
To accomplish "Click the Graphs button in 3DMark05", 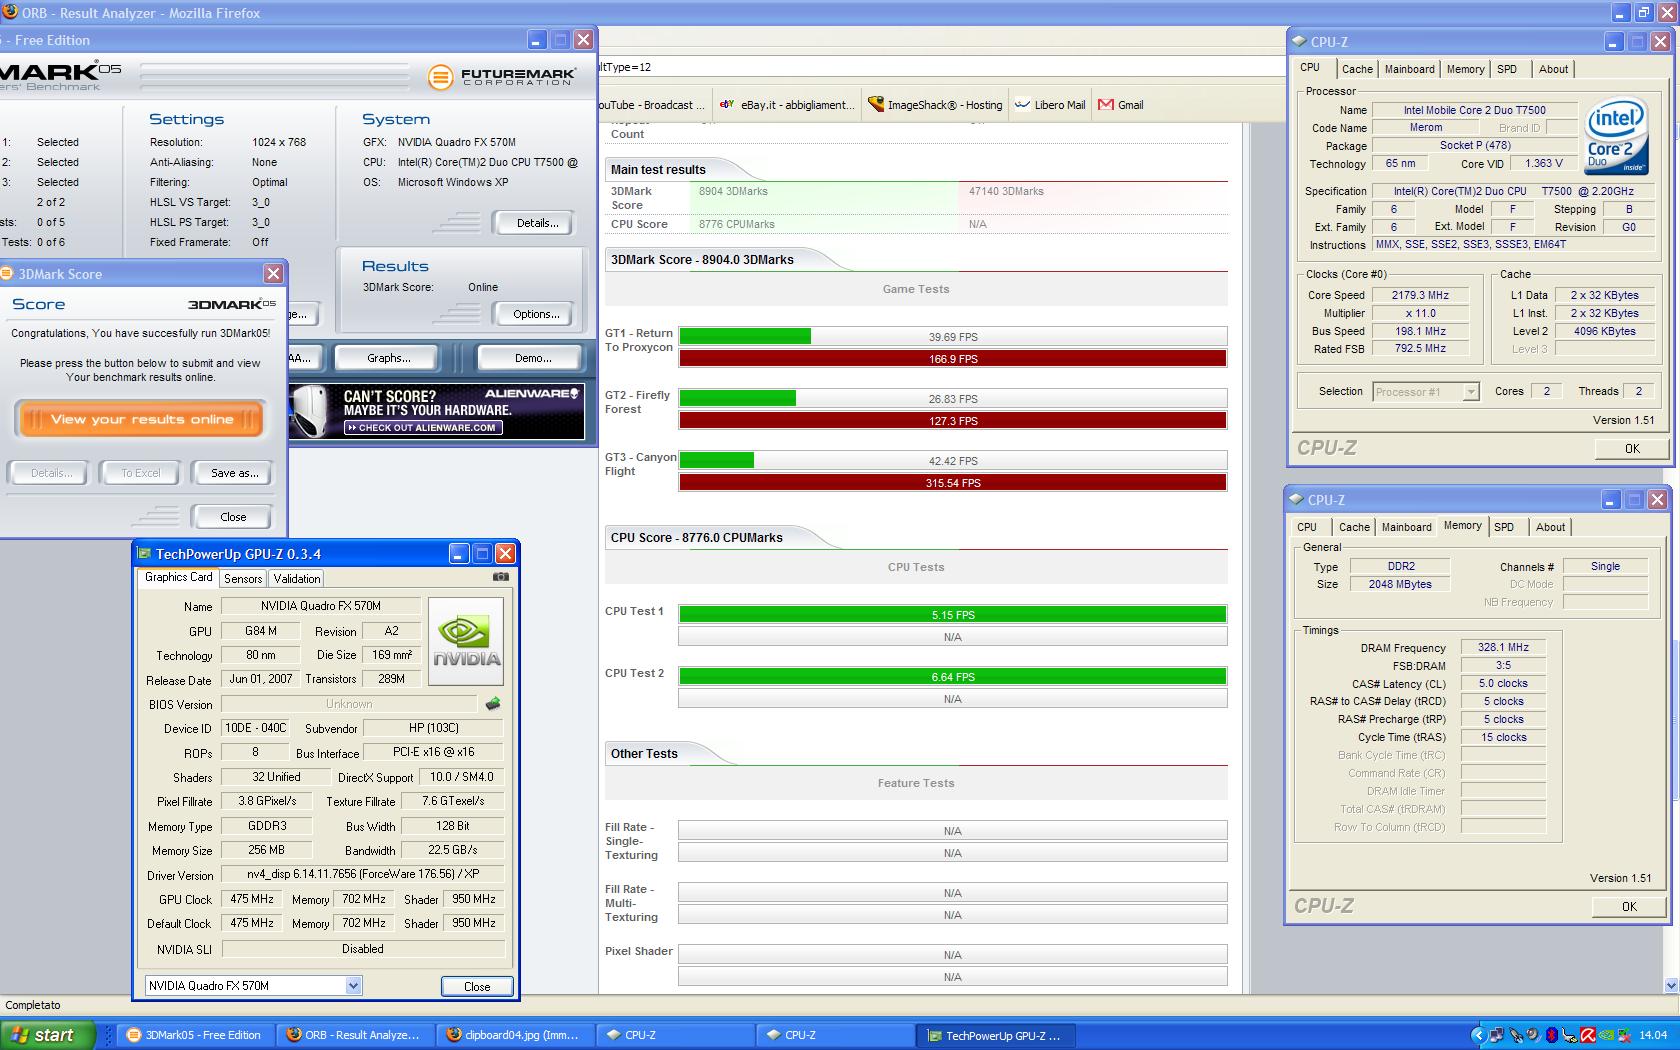I will pos(389,358).
